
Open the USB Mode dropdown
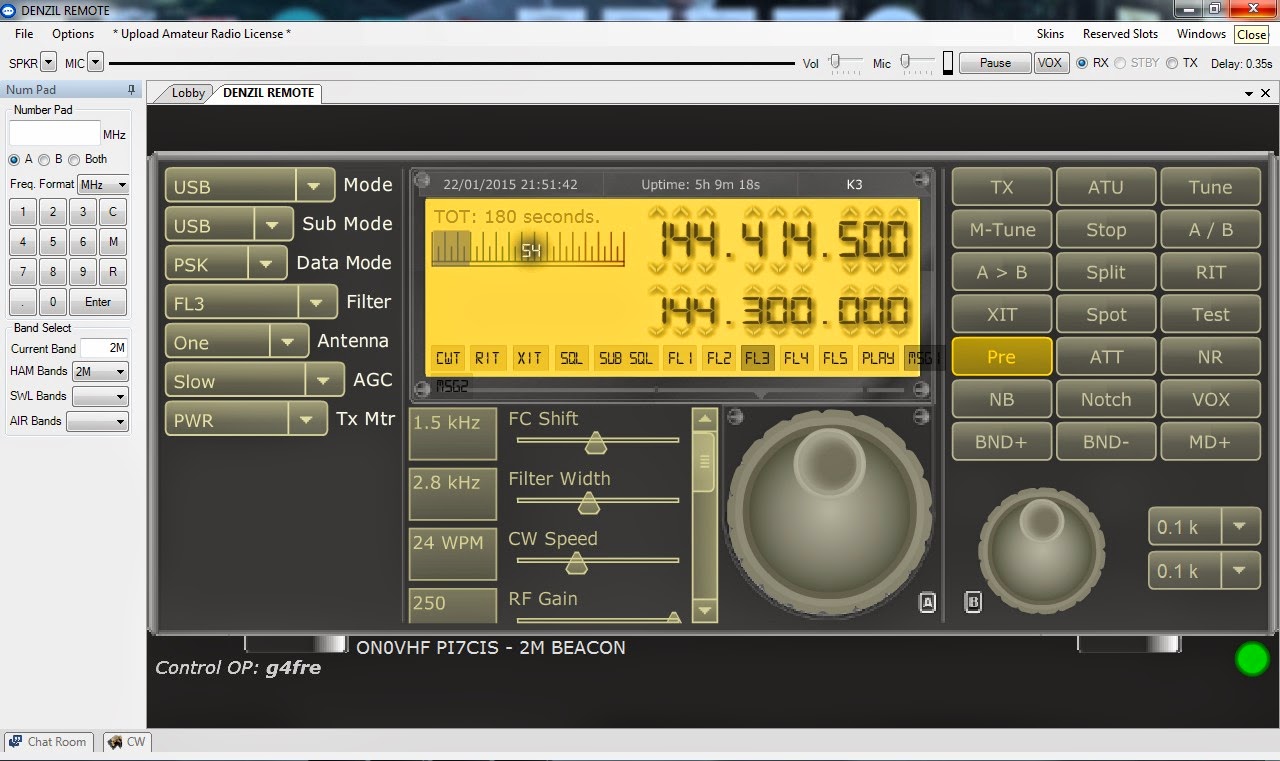coord(313,184)
